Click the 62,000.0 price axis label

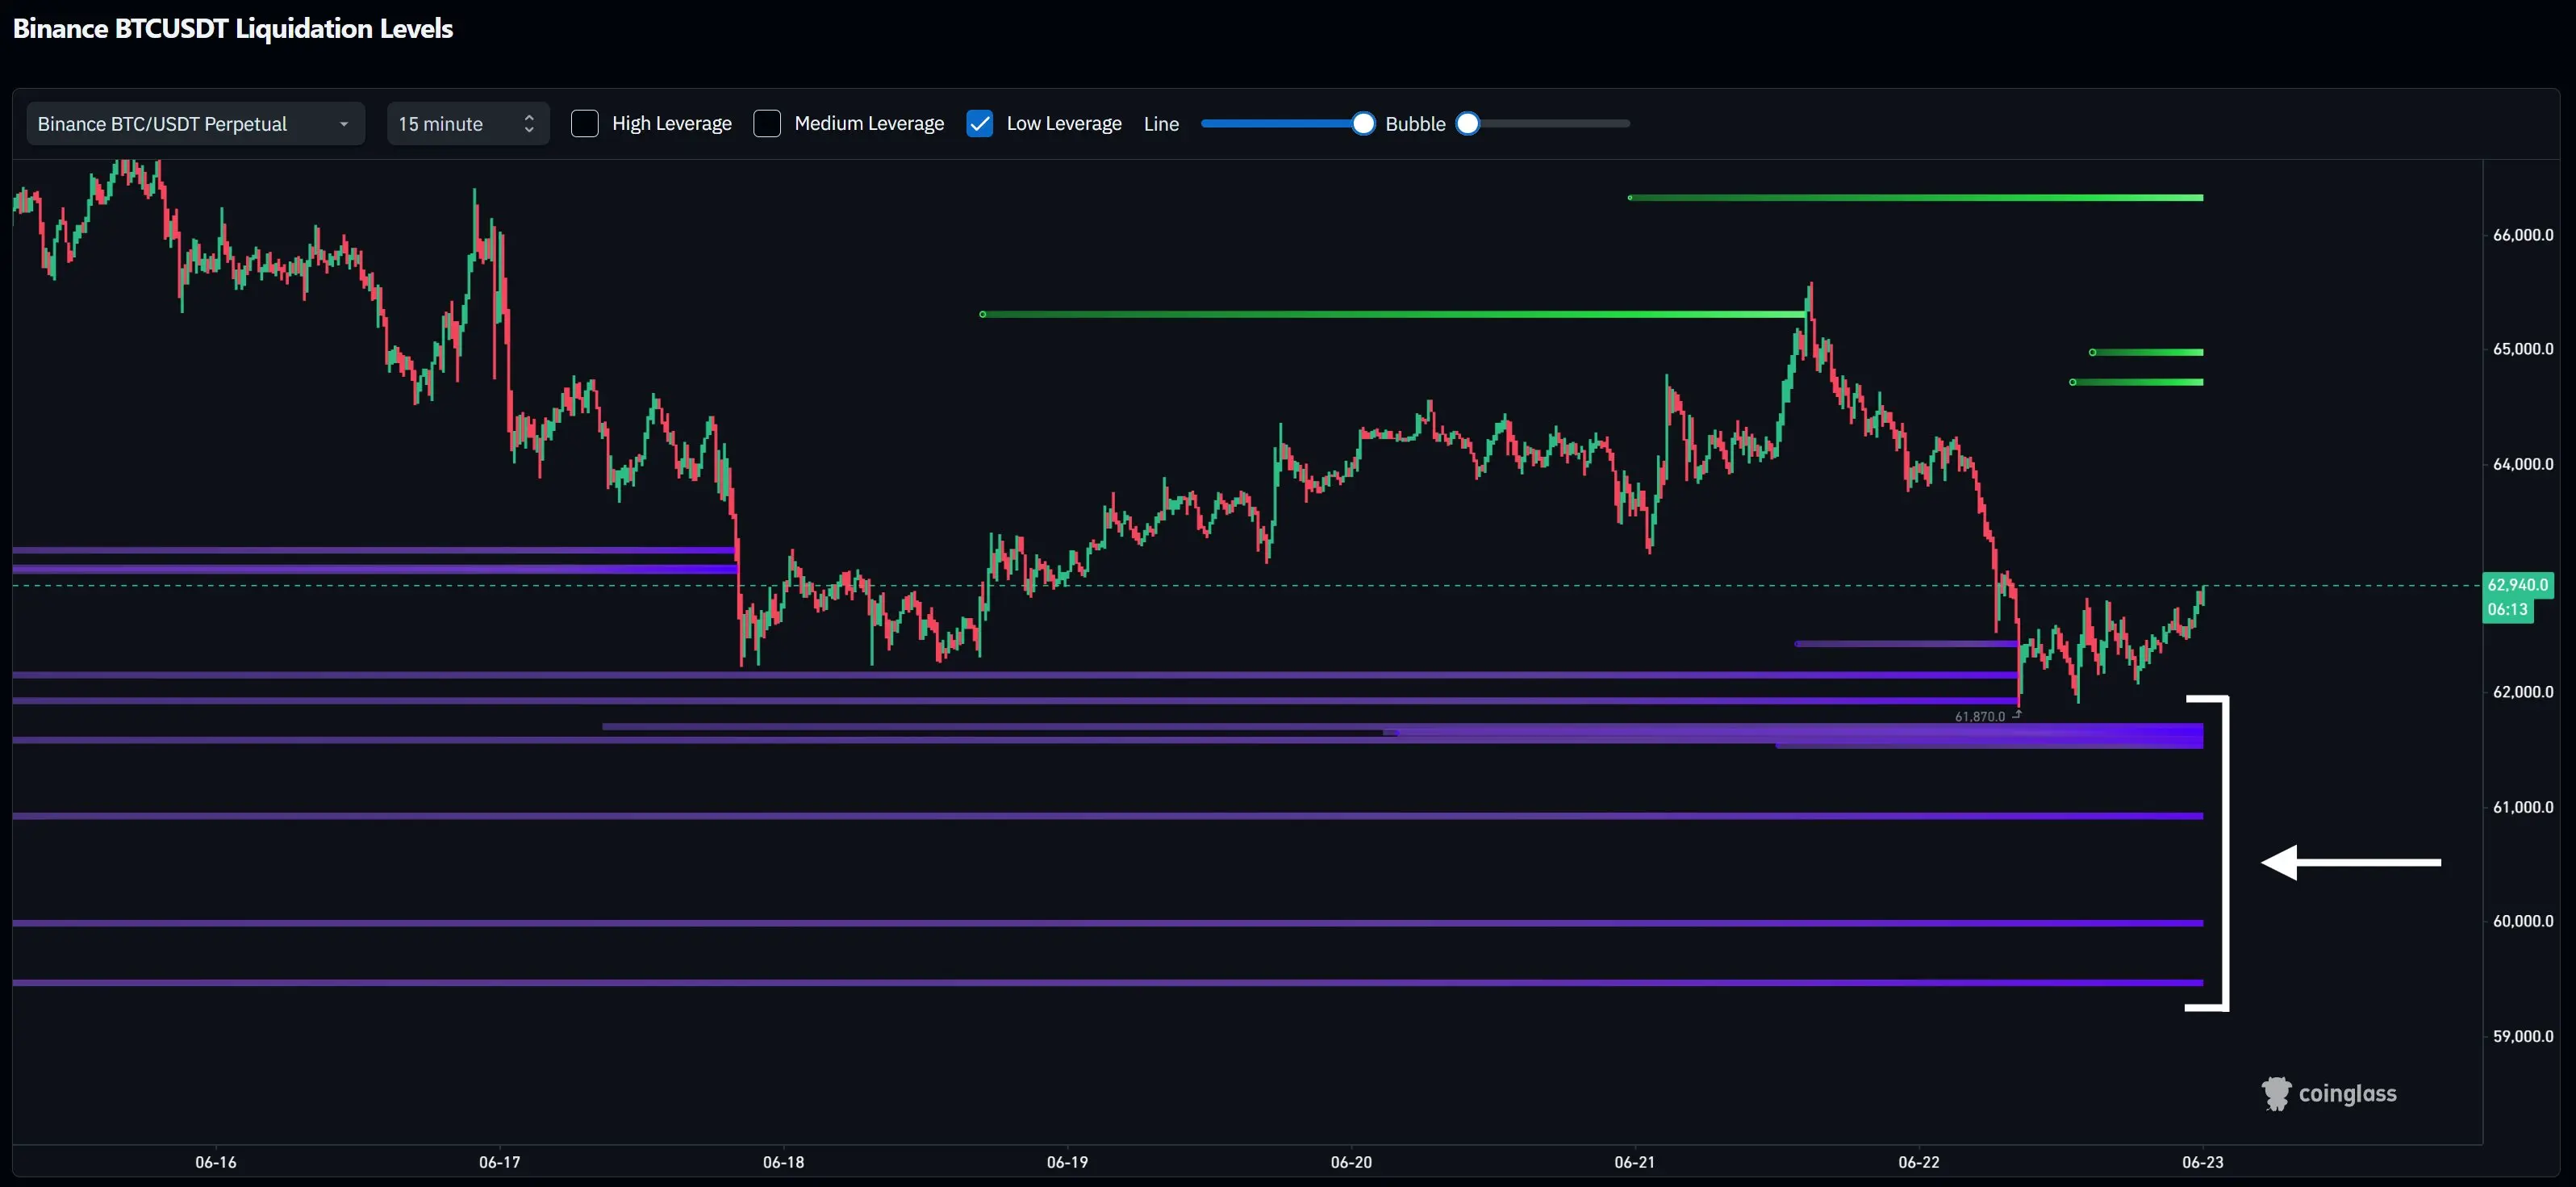coord(2523,692)
